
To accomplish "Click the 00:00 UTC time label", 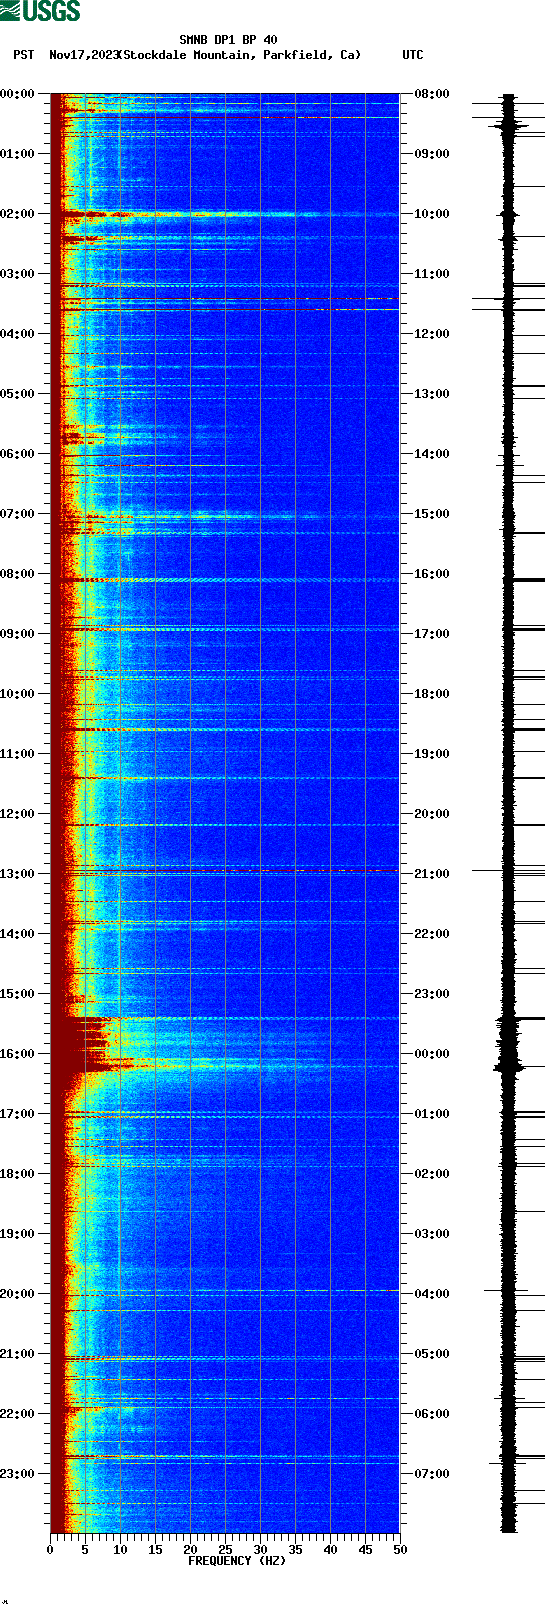I will coord(431,1054).
